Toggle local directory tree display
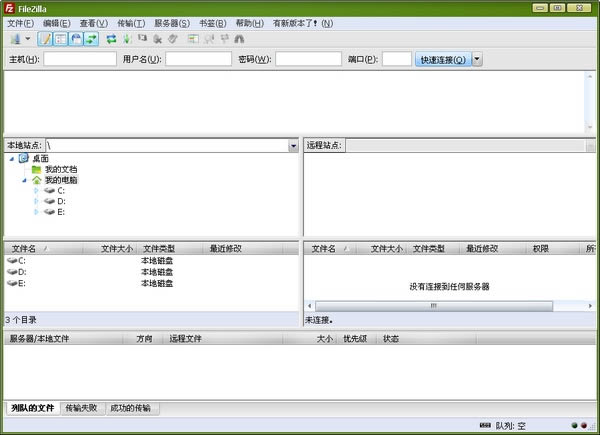 click(x=60, y=39)
